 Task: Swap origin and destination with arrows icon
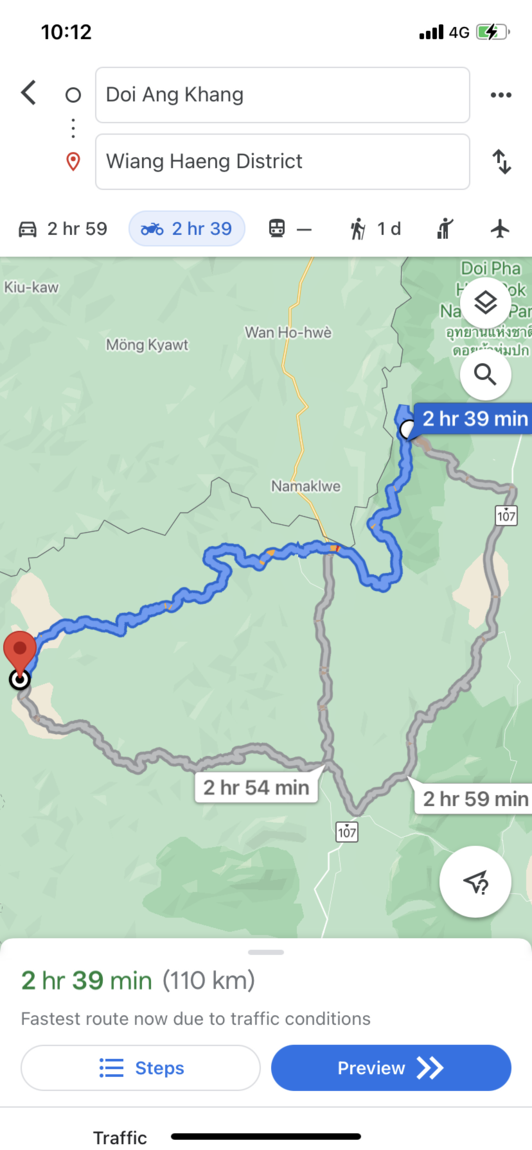tap(502, 161)
